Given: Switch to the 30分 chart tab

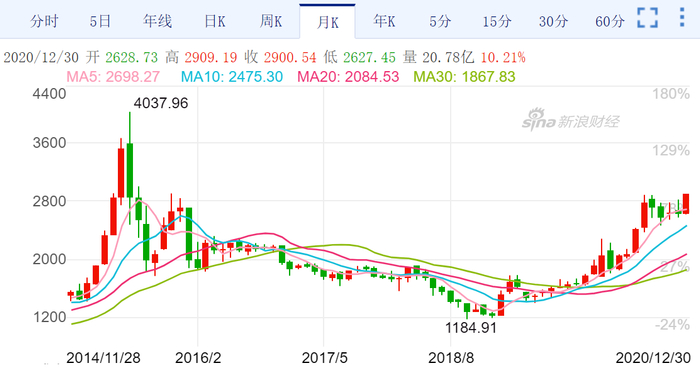Looking at the screenshot, I should coord(553,21).
